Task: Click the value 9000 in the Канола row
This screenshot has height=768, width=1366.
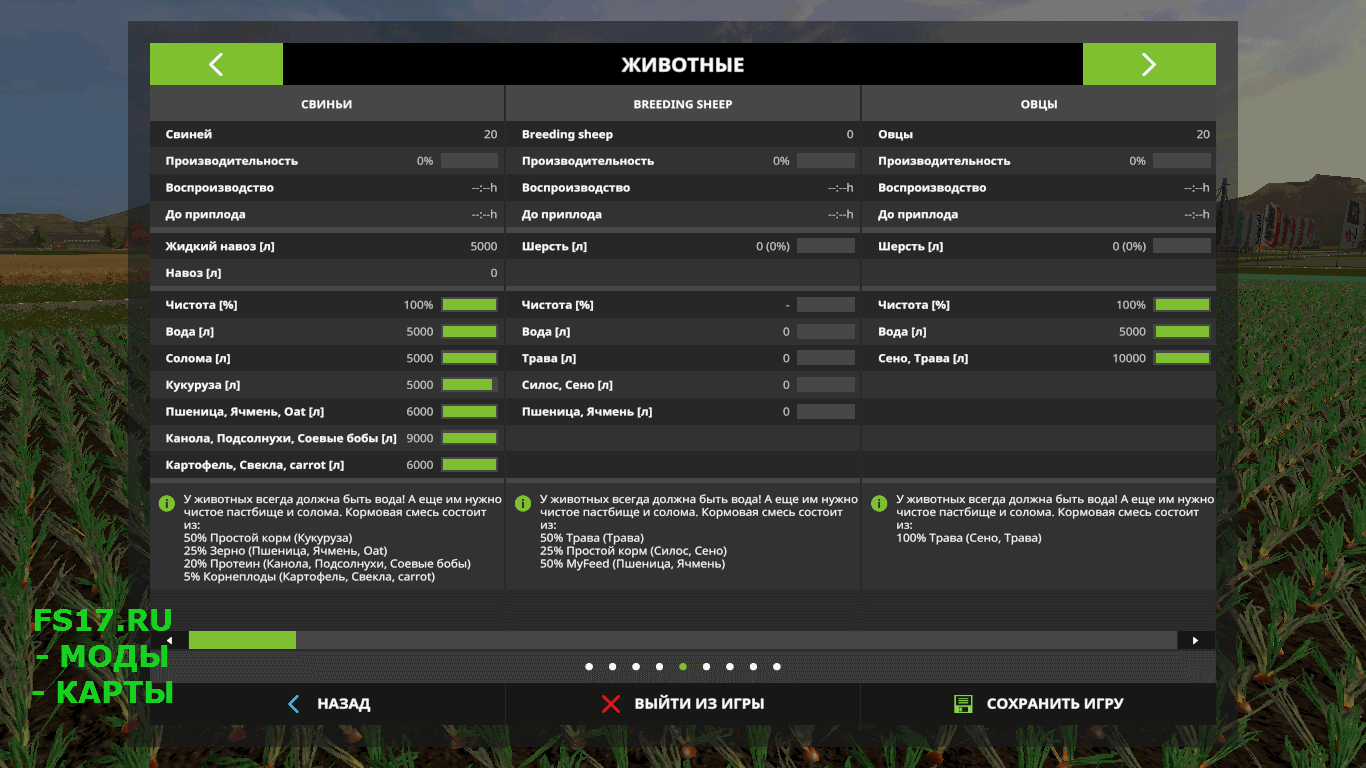Action: click(x=420, y=438)
